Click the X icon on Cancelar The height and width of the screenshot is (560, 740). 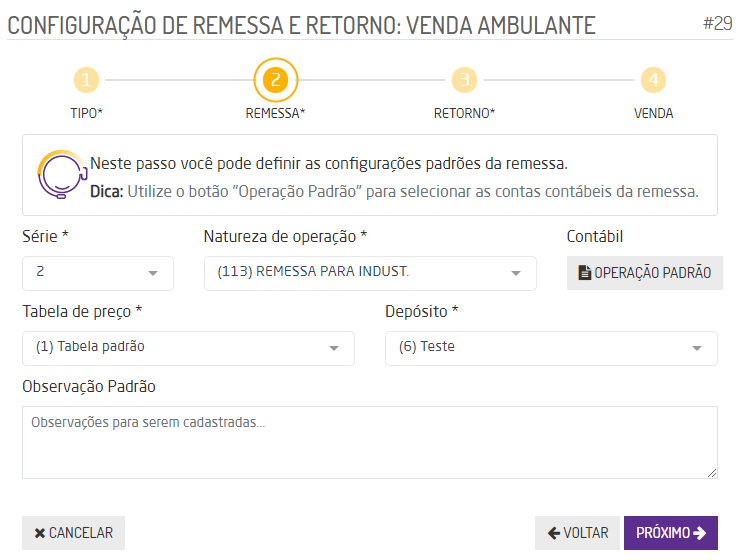pos(40,533)
